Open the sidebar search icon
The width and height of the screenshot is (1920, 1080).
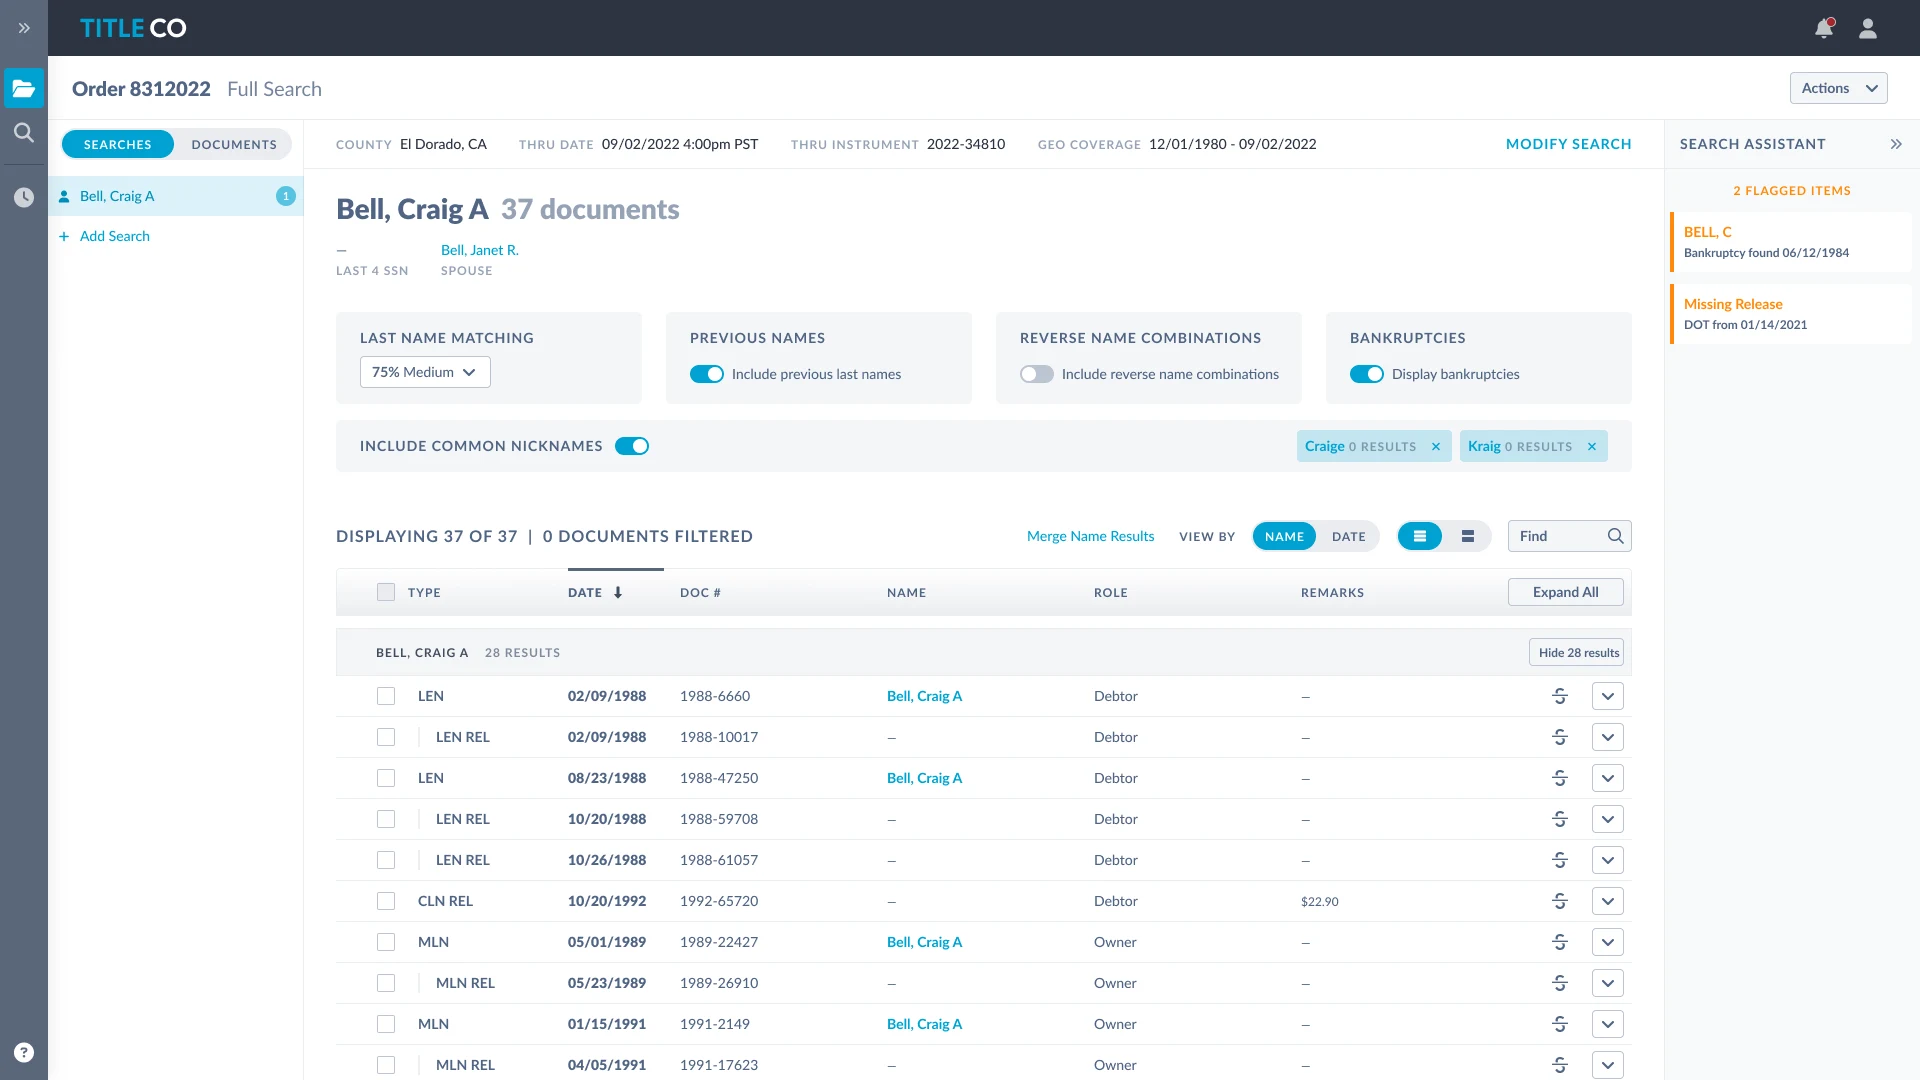24,132
